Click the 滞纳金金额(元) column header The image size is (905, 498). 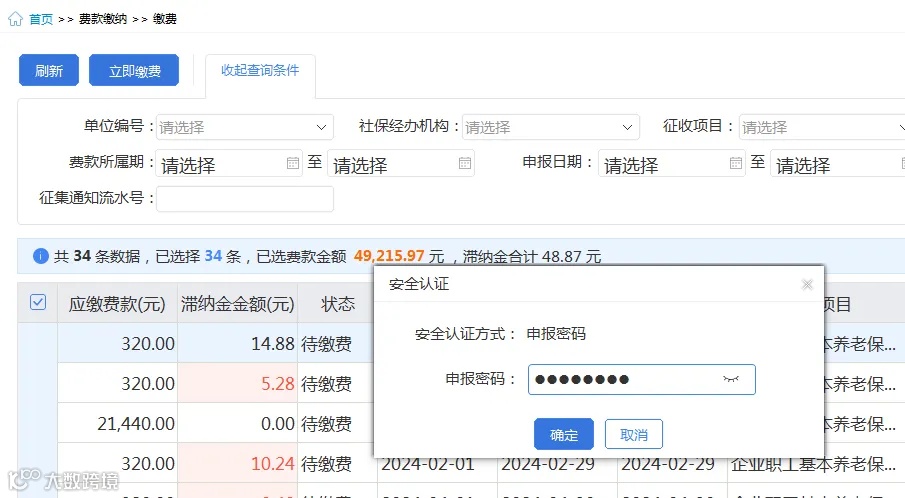coord(238,304)
